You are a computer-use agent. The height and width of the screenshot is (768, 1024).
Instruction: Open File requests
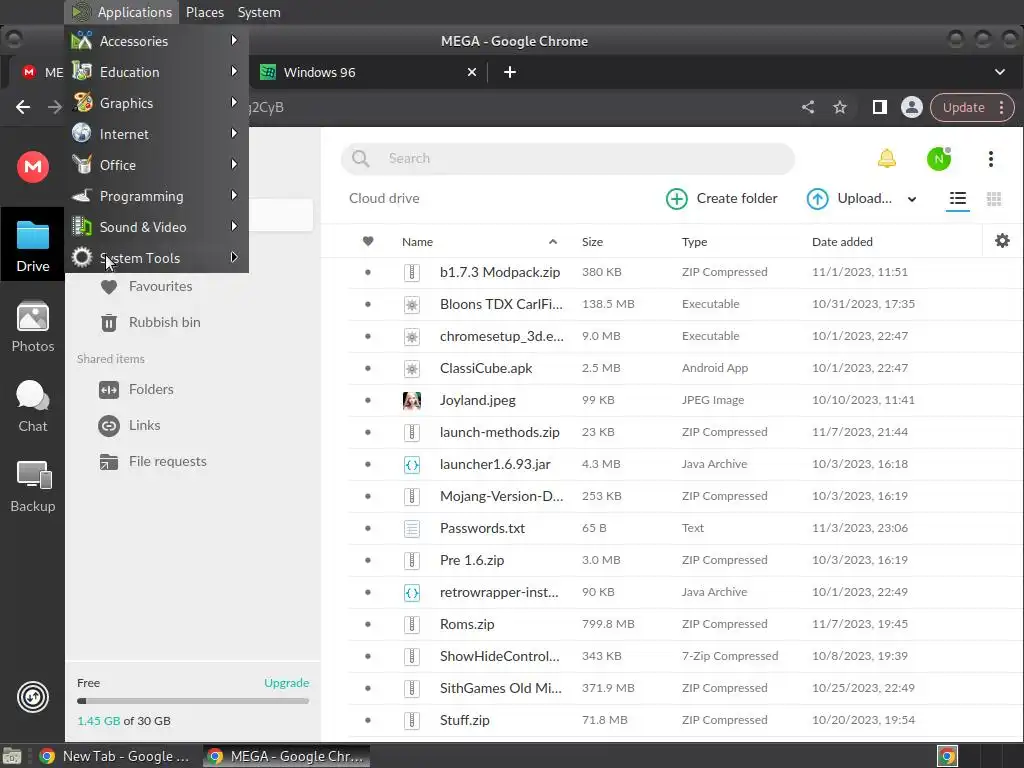tap(153, 461)
